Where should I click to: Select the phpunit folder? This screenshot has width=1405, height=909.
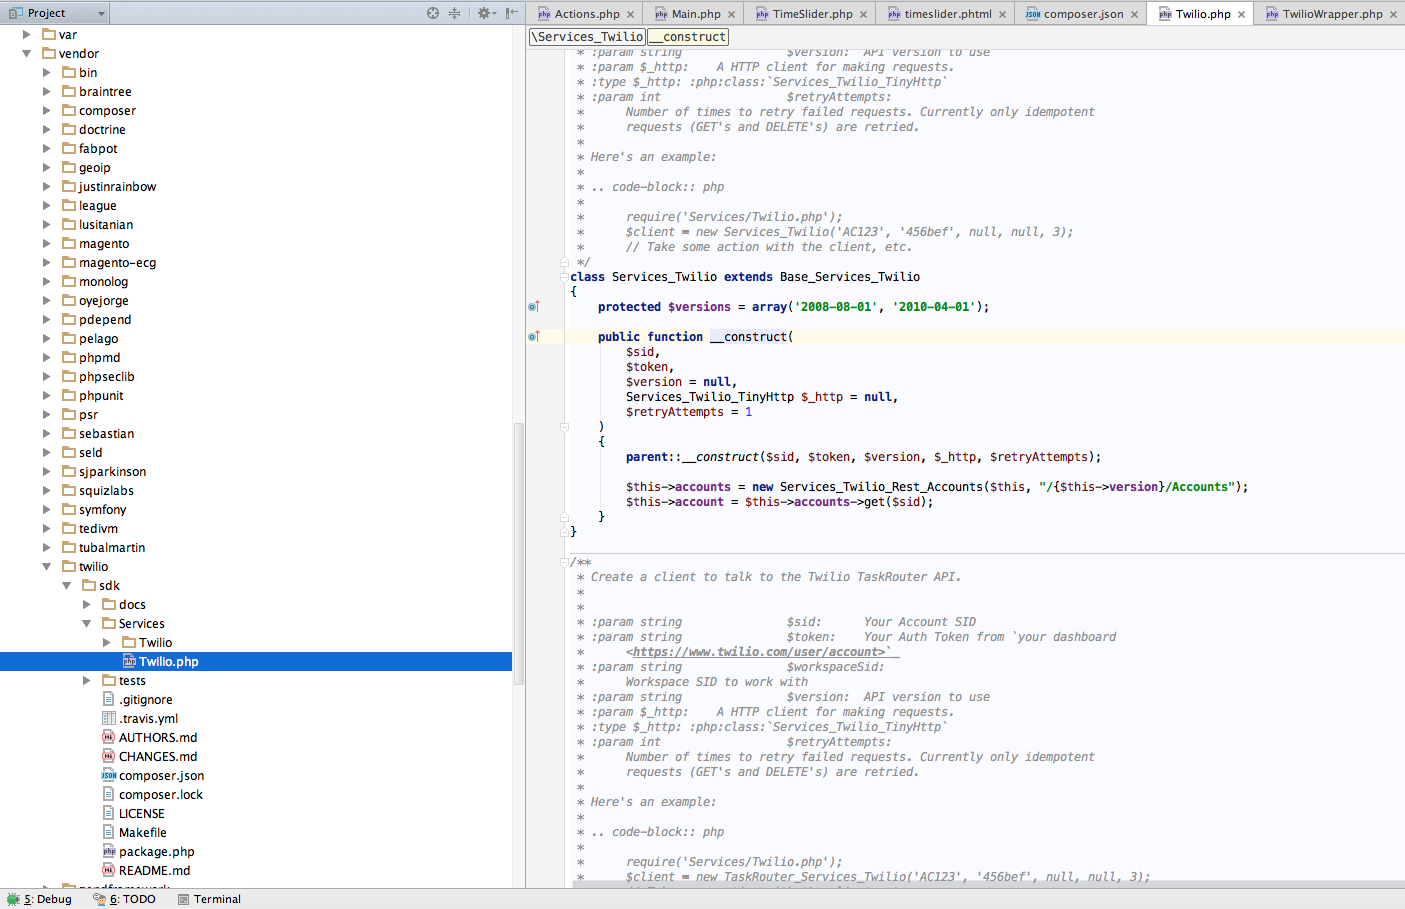[x=101, y=396]
